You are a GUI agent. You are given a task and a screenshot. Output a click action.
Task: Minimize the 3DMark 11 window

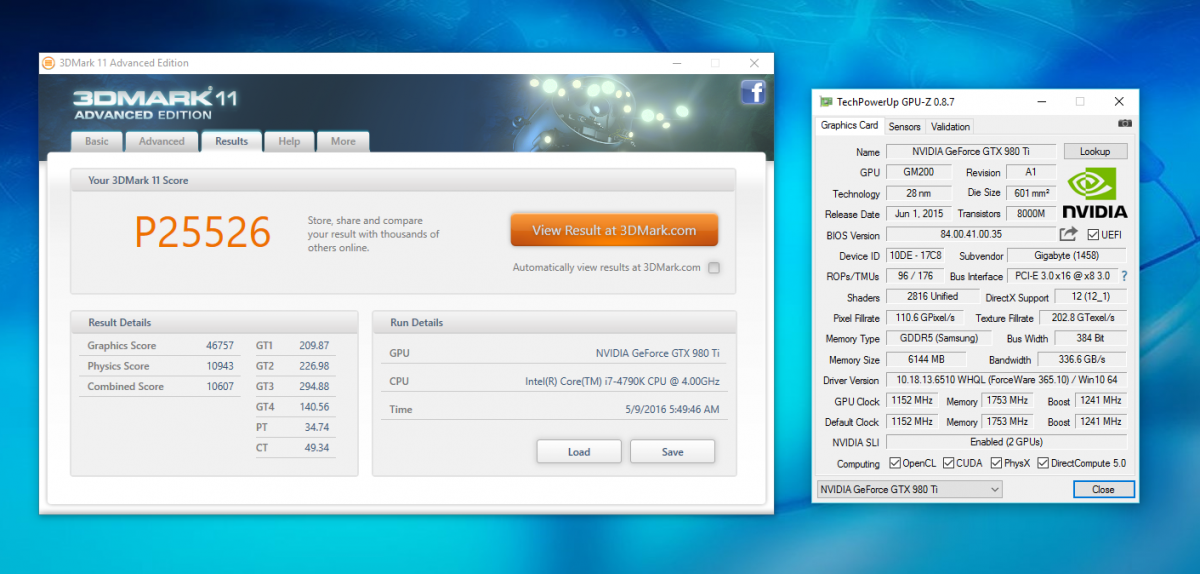coord(676,63)
